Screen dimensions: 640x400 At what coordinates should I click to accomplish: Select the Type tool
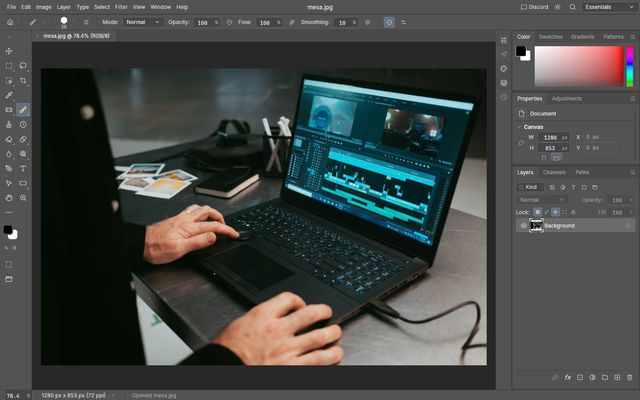coord(23,169)
